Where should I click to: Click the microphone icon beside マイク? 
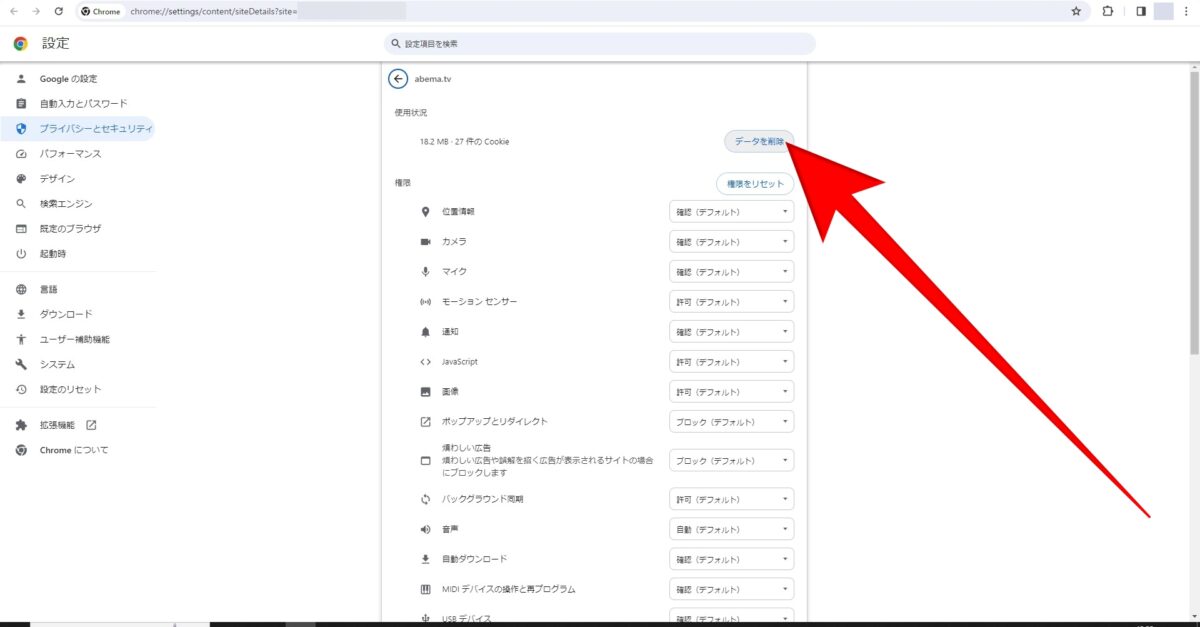pyautogui.click(x=424, y=271)
